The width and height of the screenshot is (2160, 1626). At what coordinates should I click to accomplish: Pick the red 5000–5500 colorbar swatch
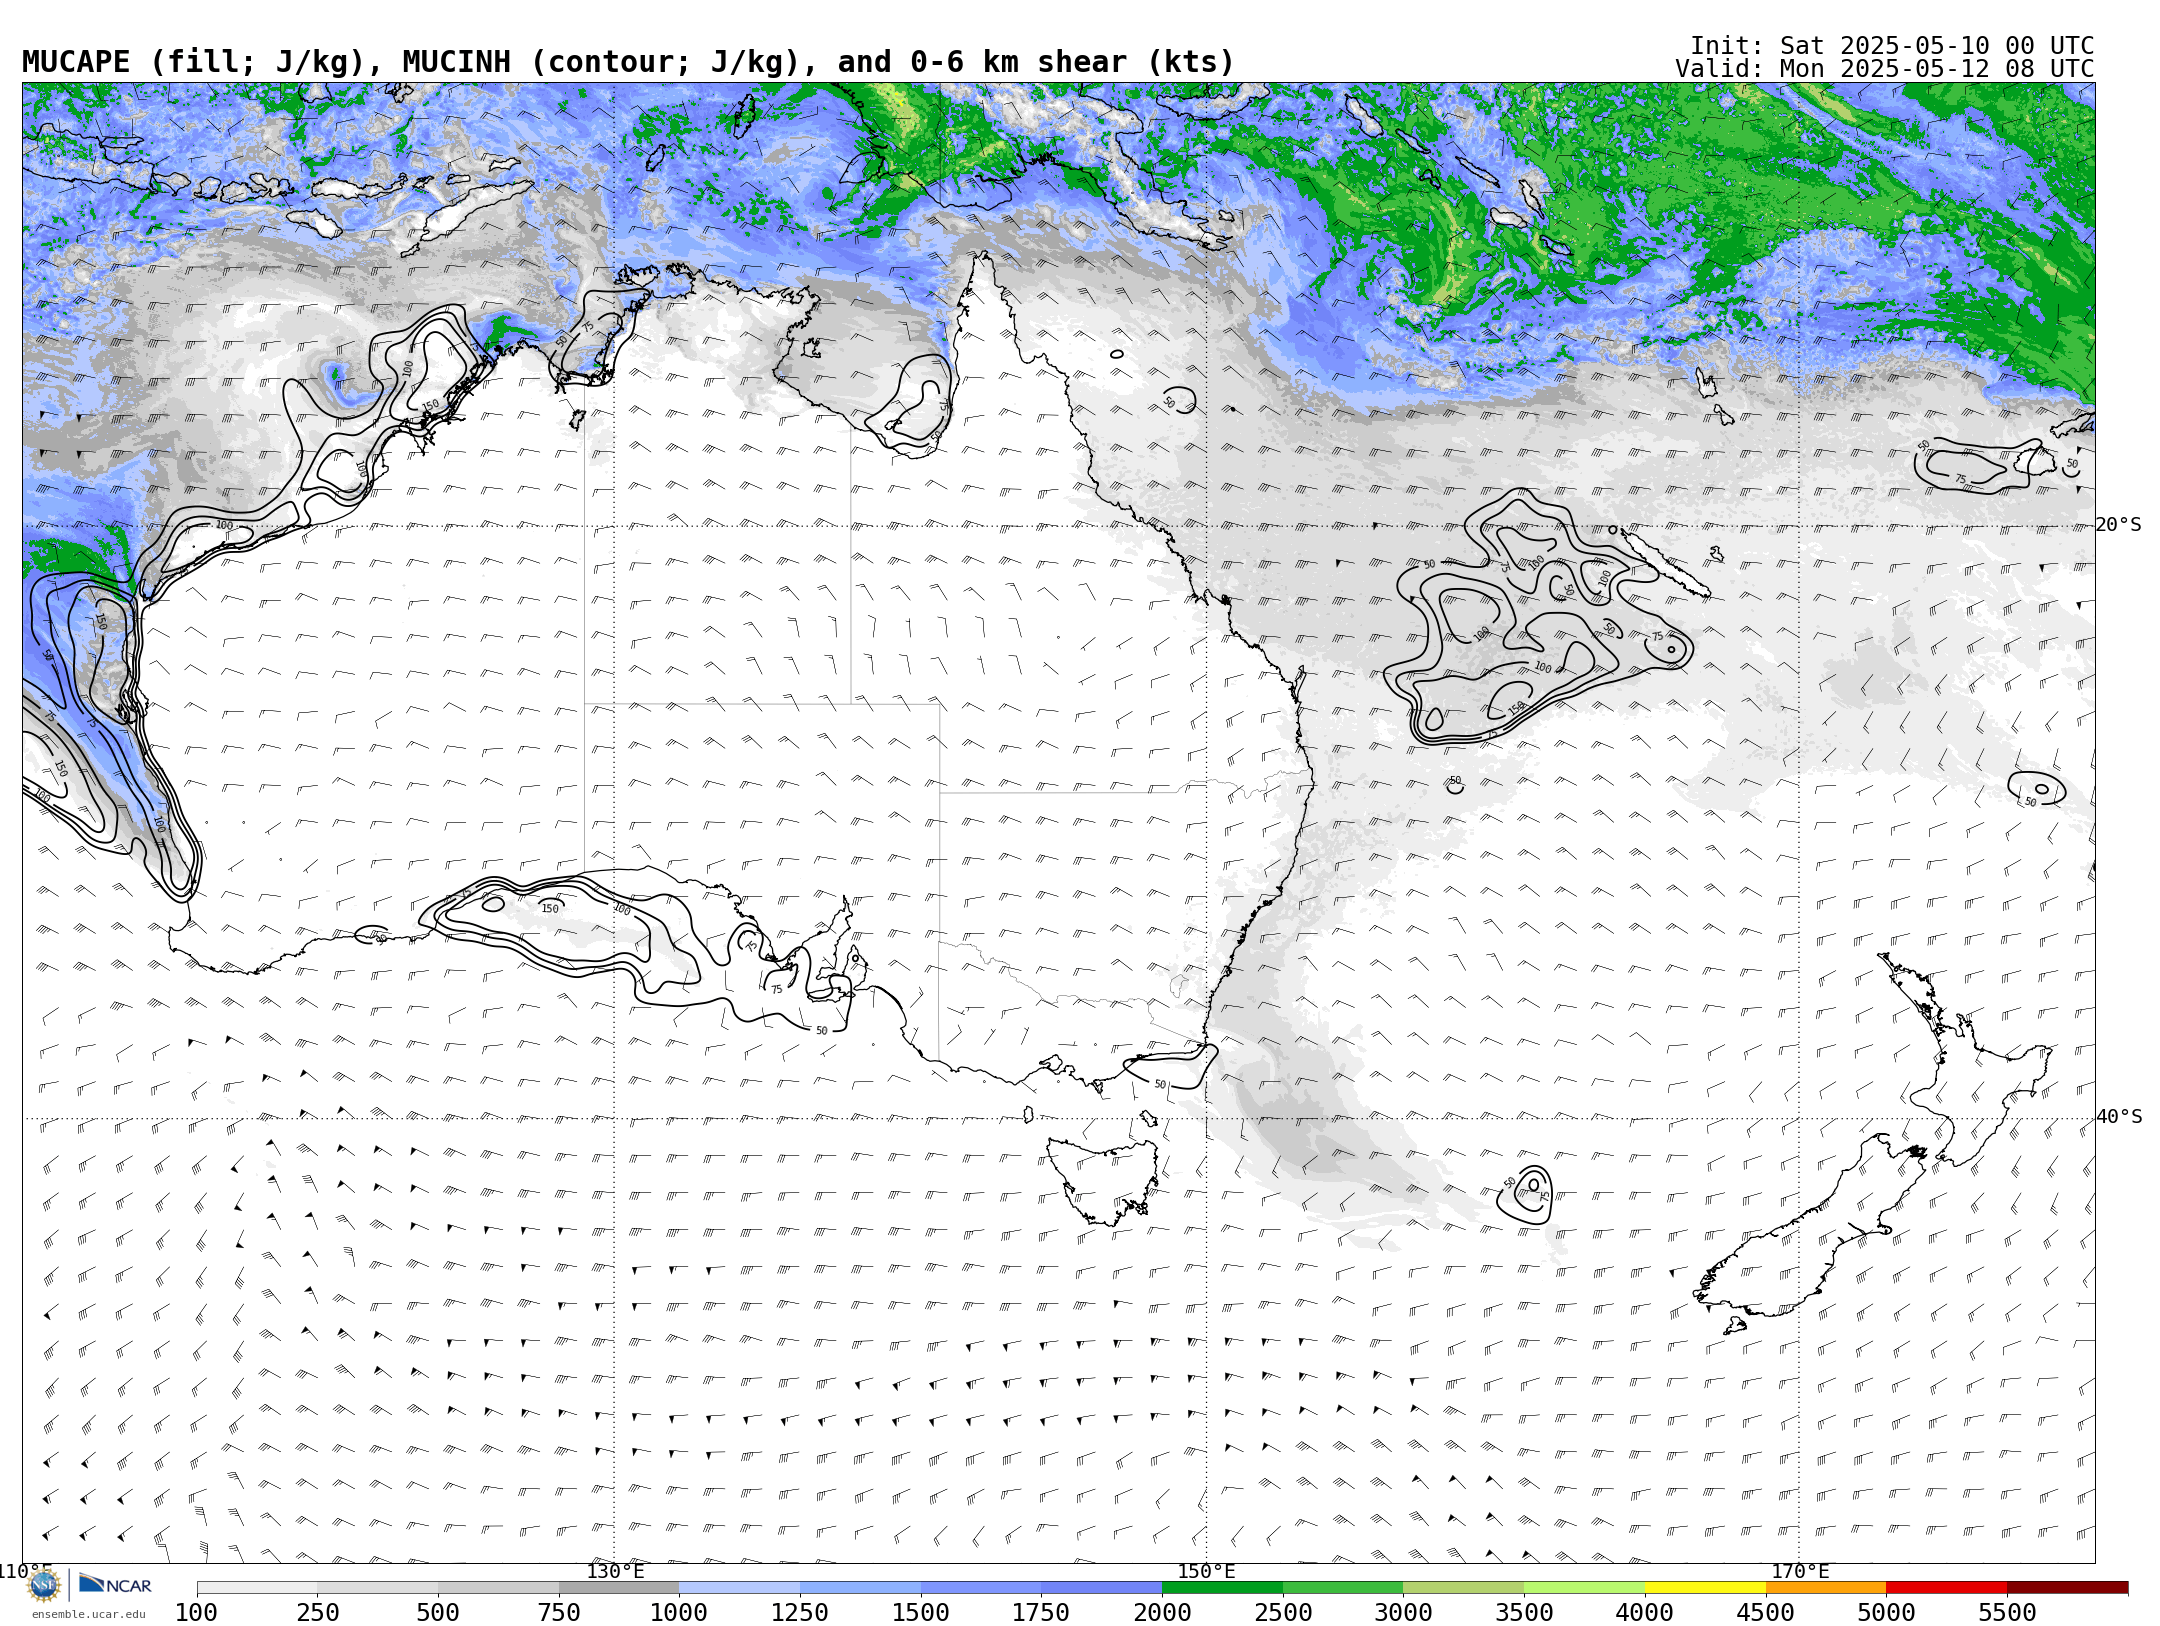[x=1946, y=1588]
